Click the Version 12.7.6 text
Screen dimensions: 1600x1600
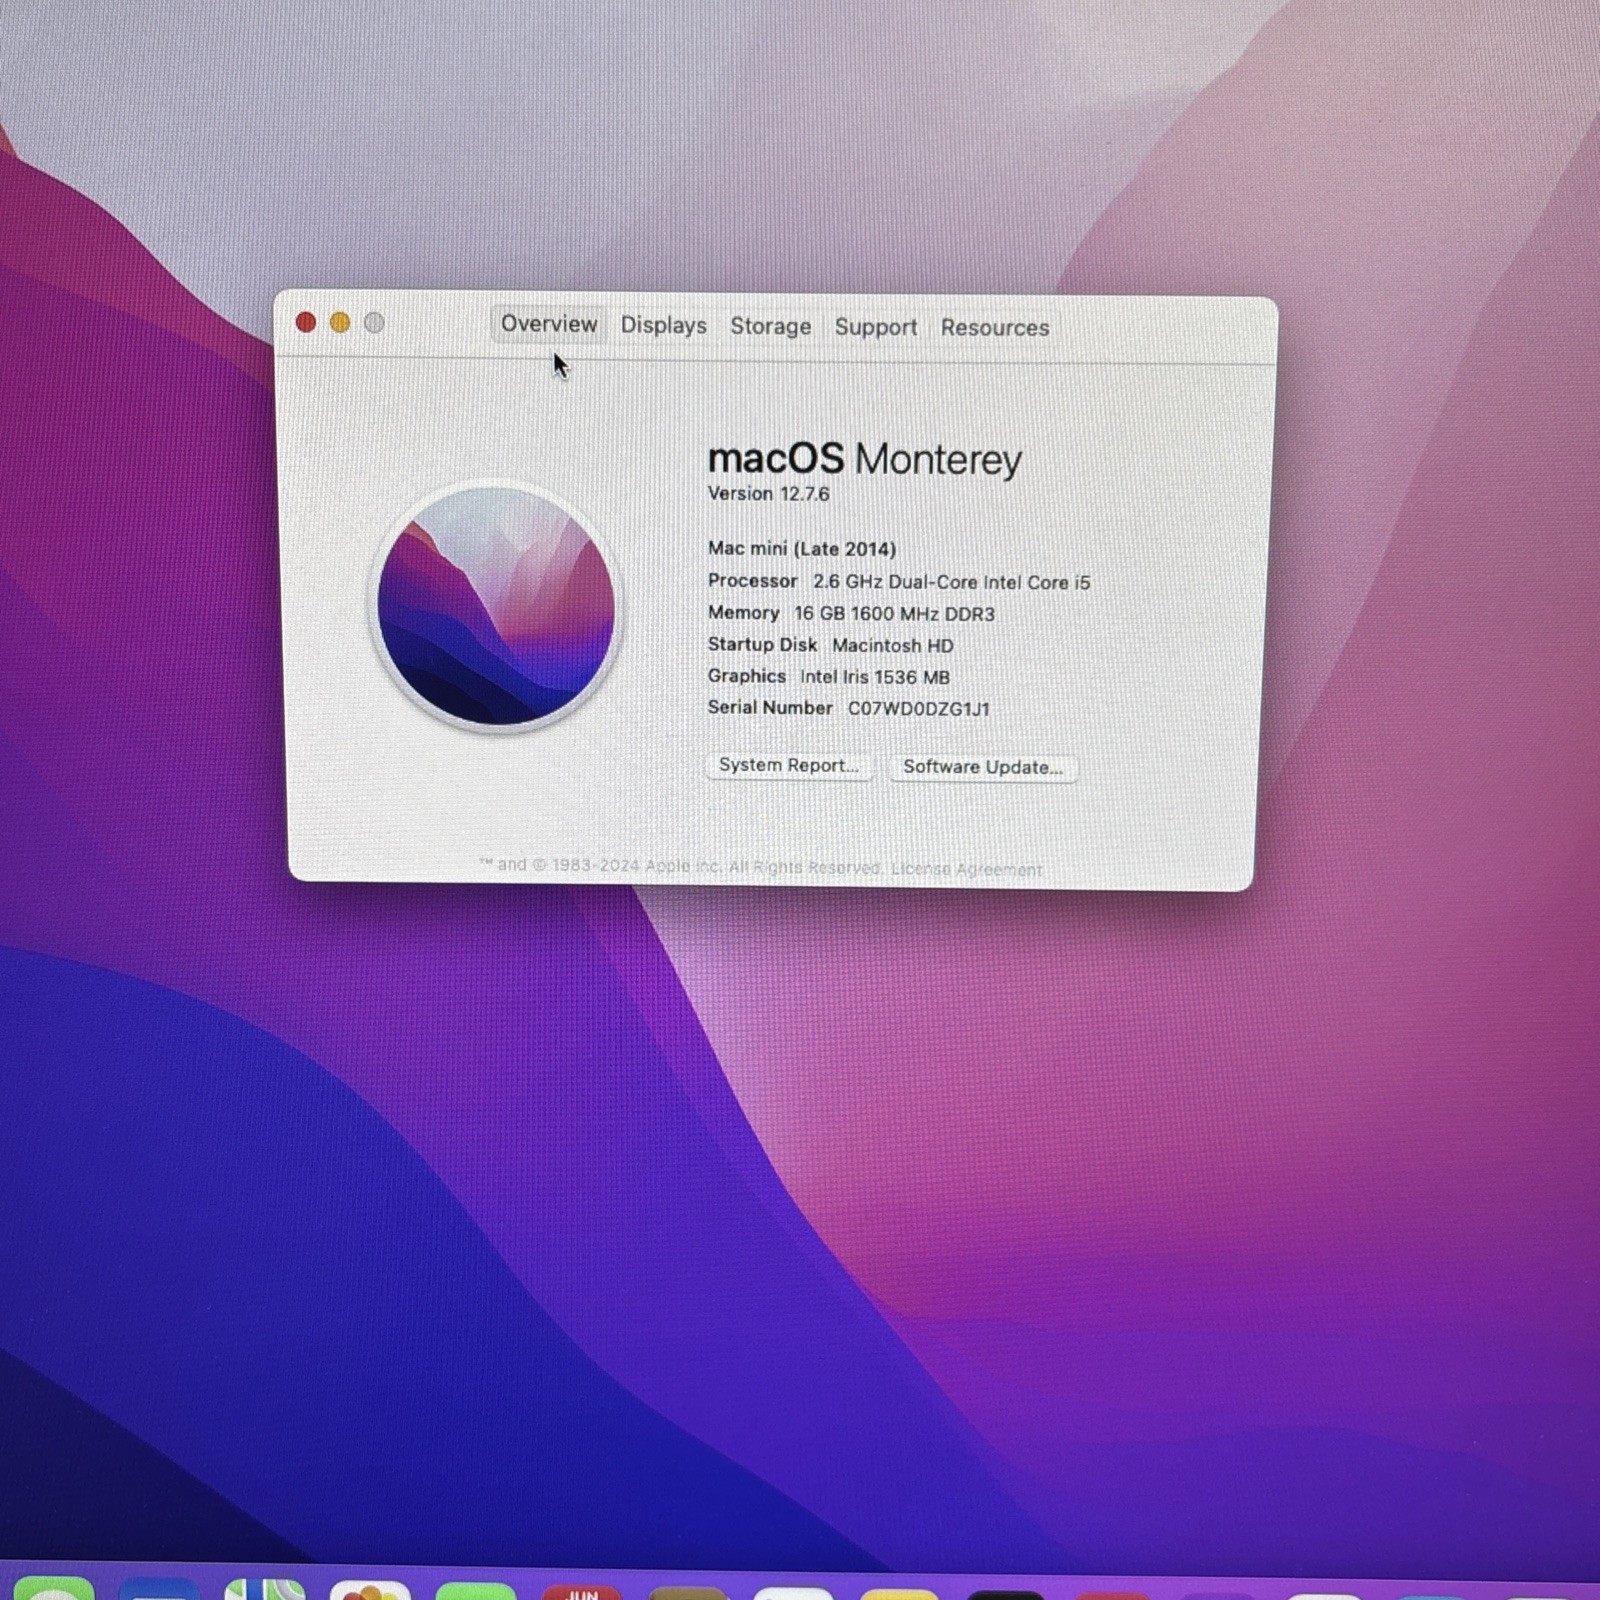[x=768, y=494]
